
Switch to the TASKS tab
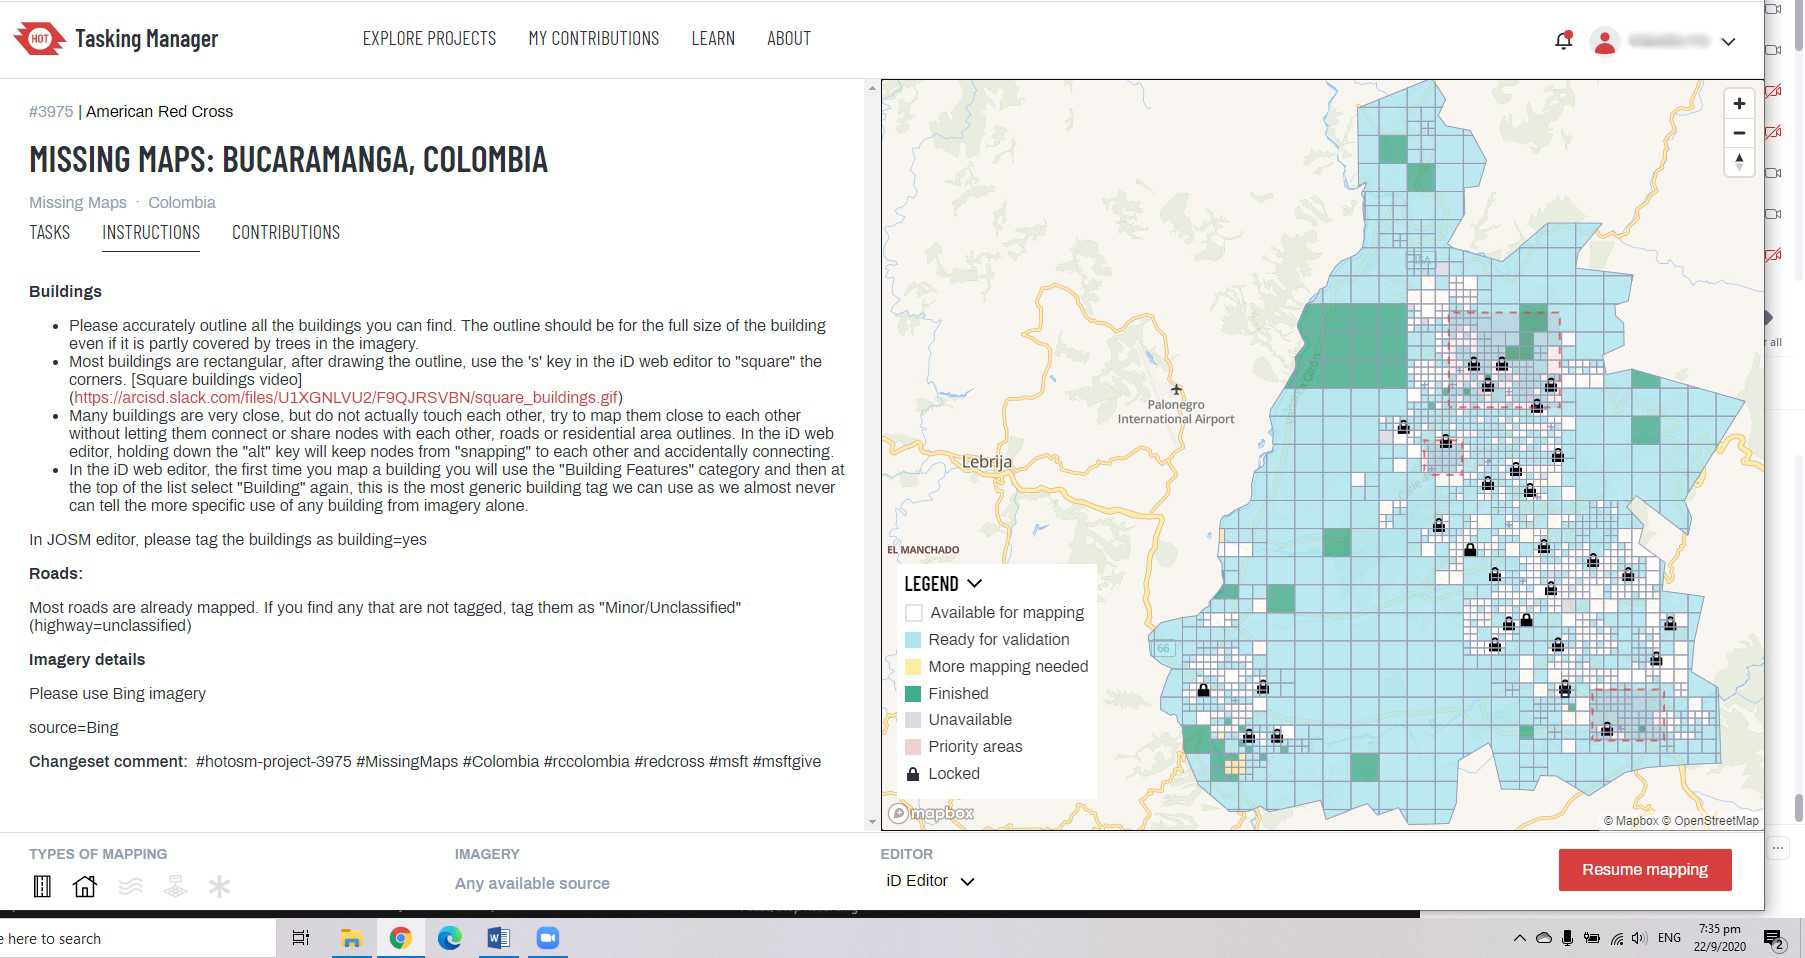pos(49,233)
